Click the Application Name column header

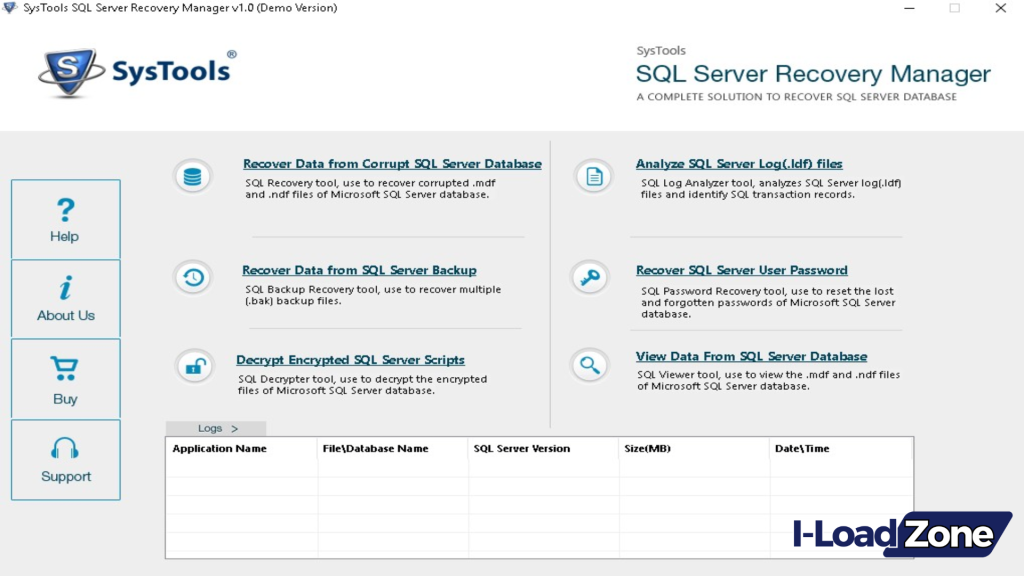click(219, 448)
